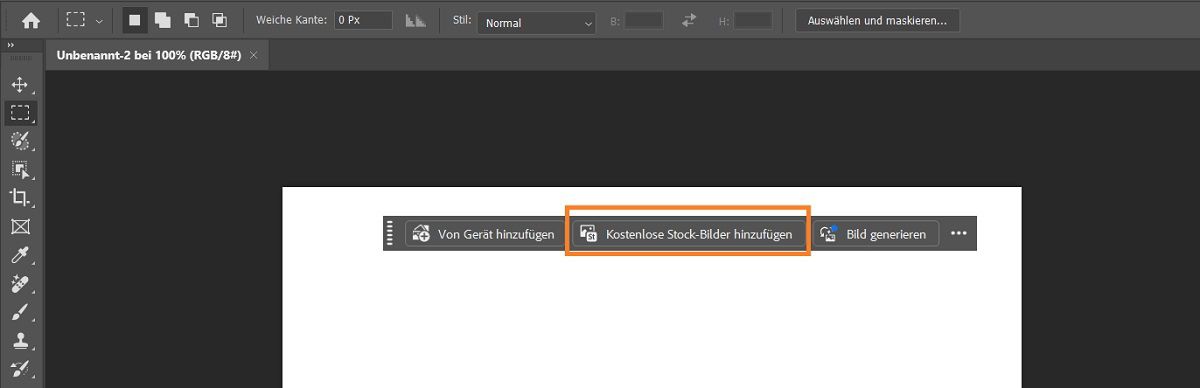Swap width and height values icon
This screenshot has width=1200, height=388.
689,21
